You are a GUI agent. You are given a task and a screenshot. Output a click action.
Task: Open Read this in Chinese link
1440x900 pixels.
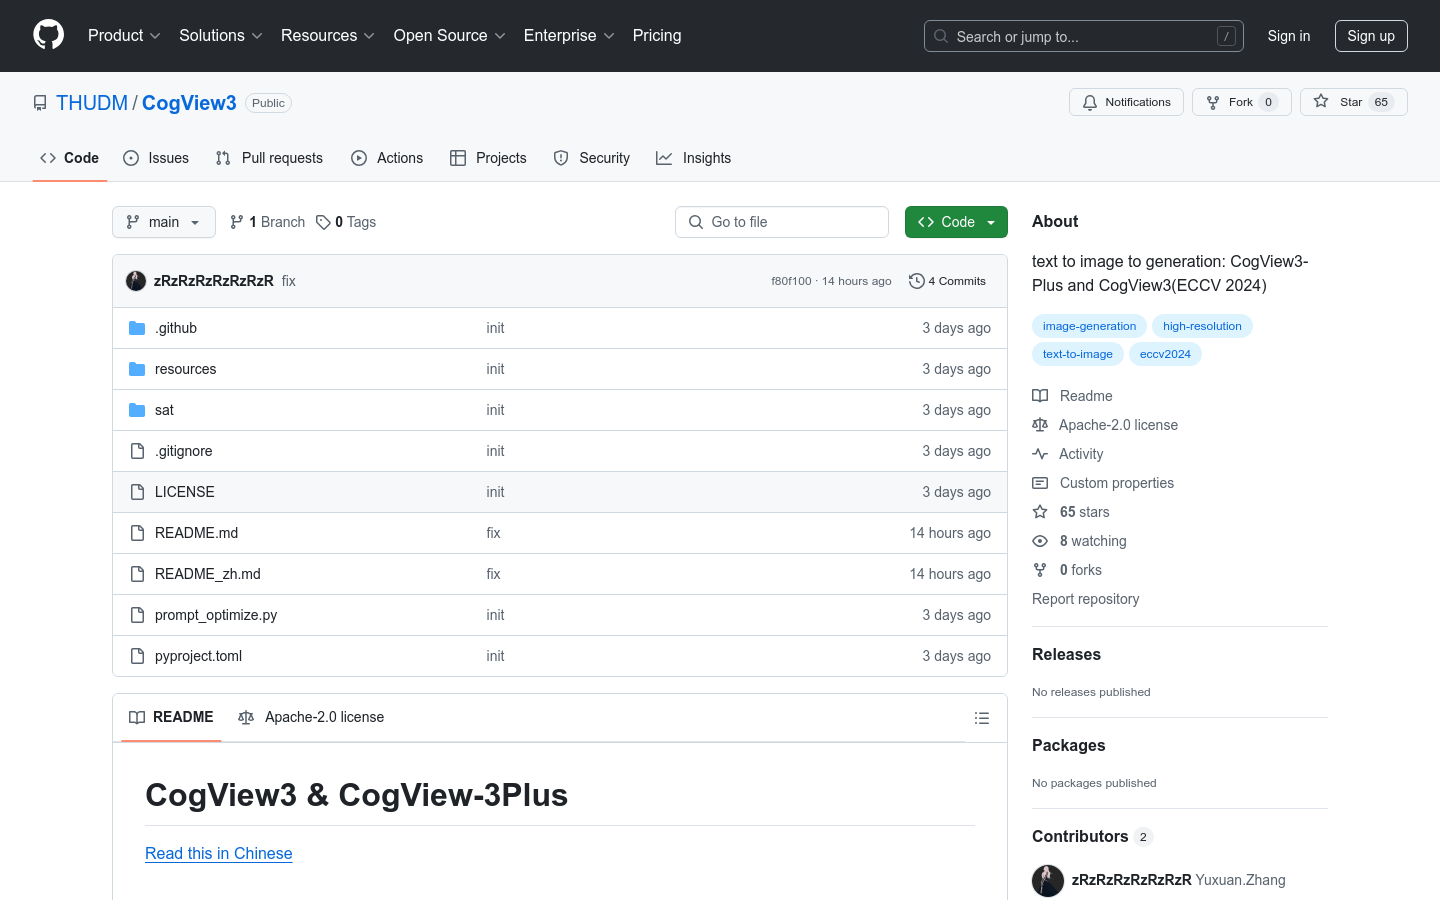219,853
